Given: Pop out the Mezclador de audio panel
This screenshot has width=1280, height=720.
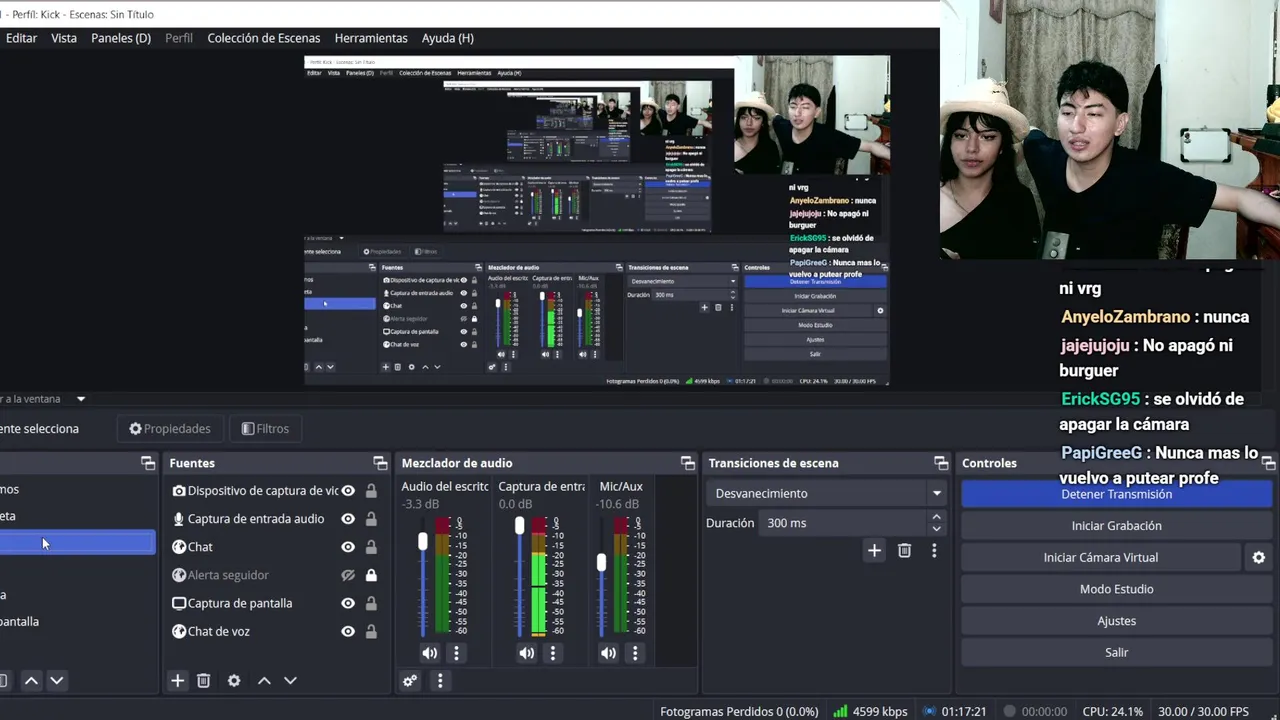Looking at the screenshot, I should click(x=687, y=463).
